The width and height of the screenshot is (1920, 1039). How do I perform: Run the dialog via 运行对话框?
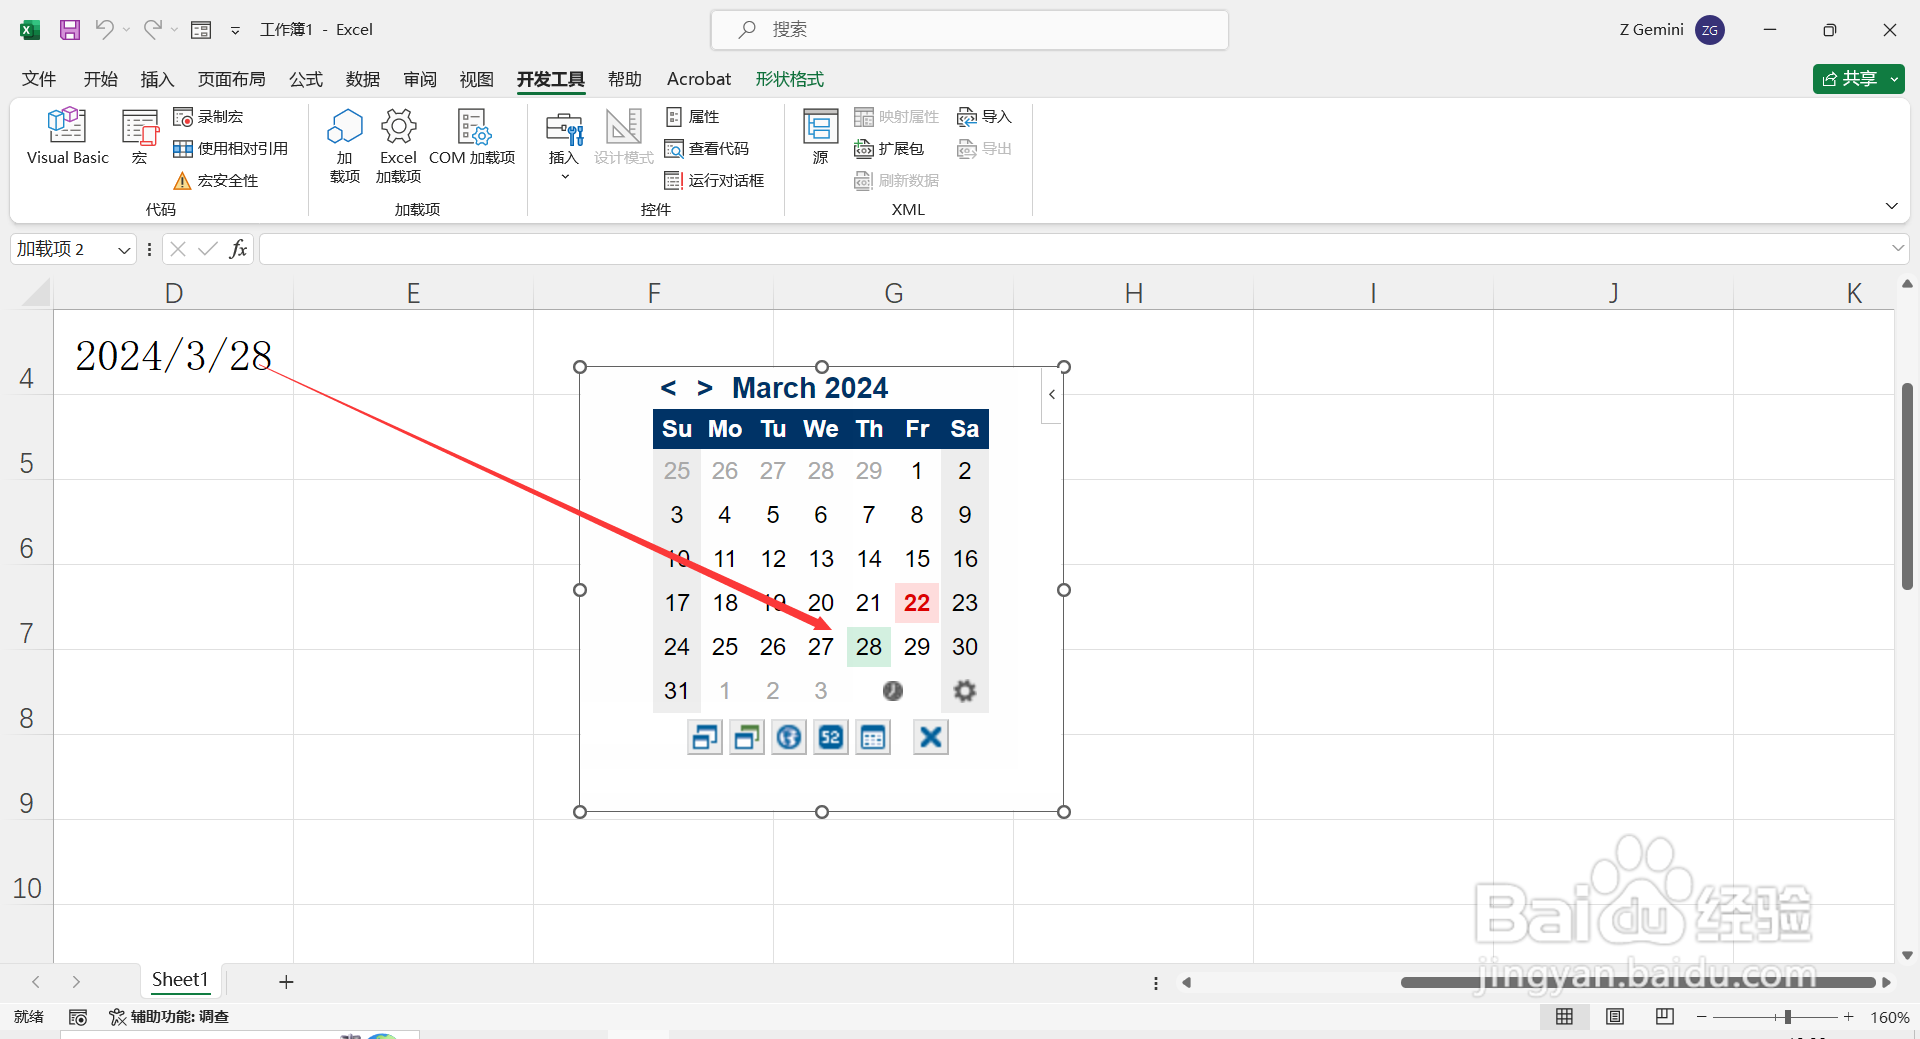click(x=715, y=181)
